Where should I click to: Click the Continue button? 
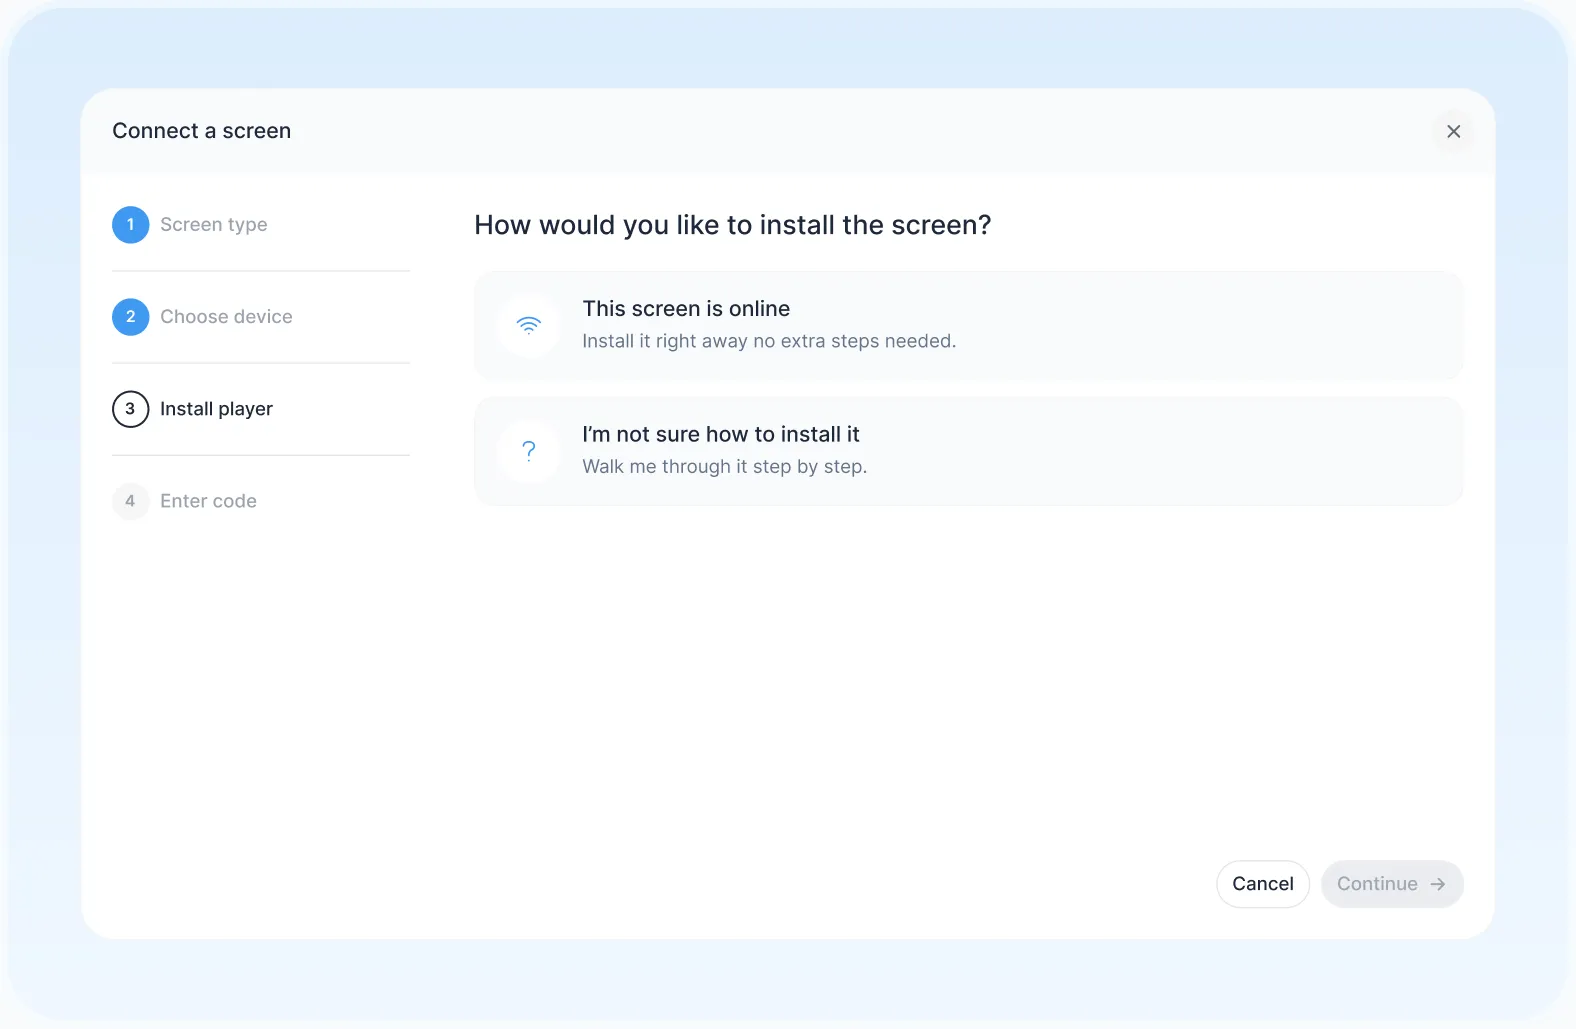click(x=1392, y=884)
